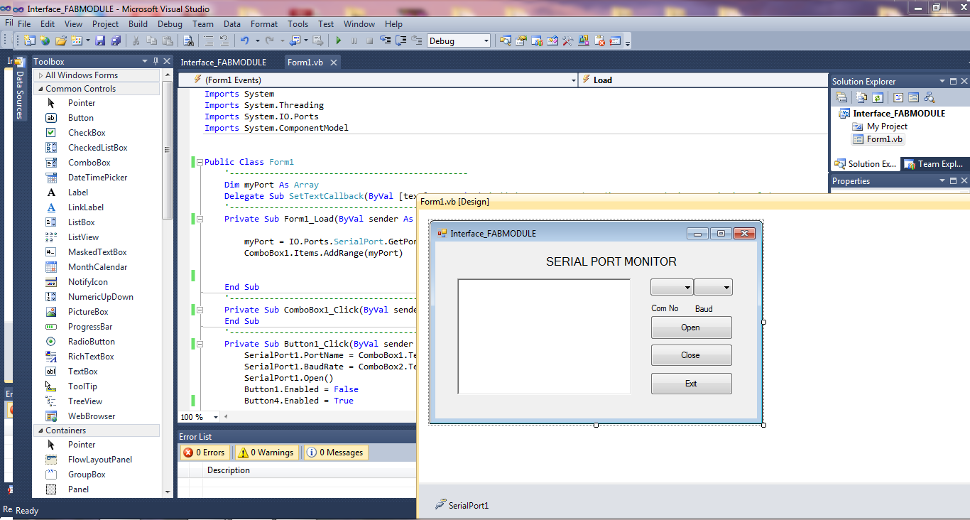Collapse Containers toolbox group

41,430
